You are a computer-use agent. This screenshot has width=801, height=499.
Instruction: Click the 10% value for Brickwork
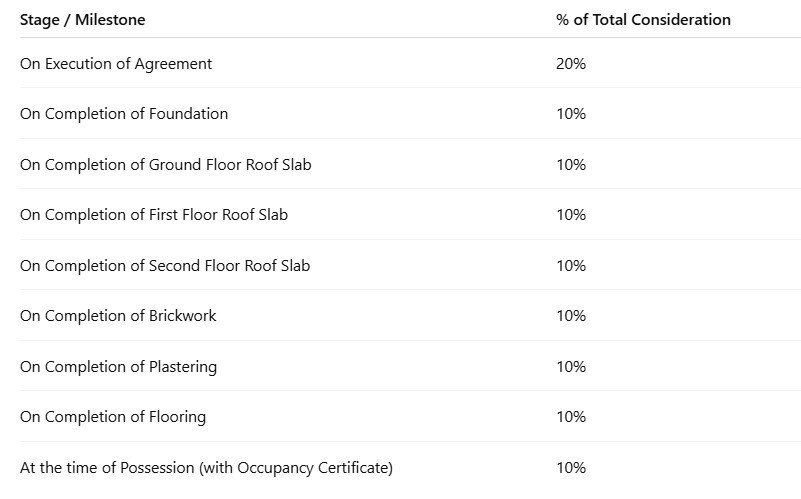coord(571,316)
